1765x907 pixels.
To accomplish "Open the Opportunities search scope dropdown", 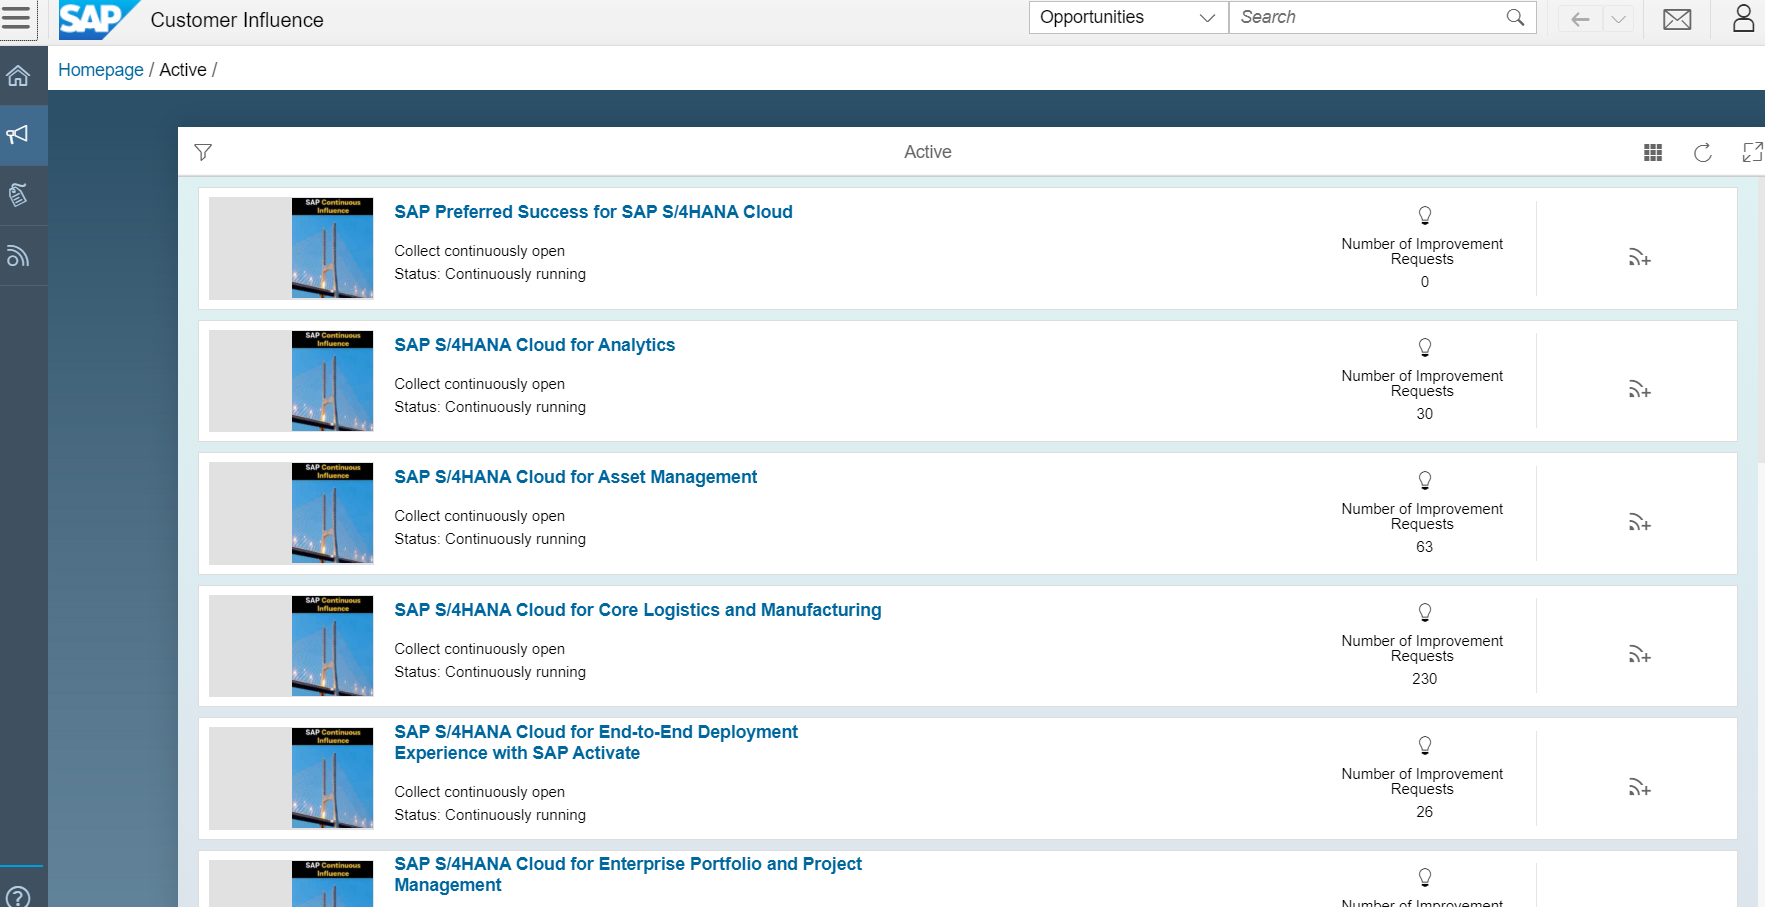I will tap(1128, 17).
